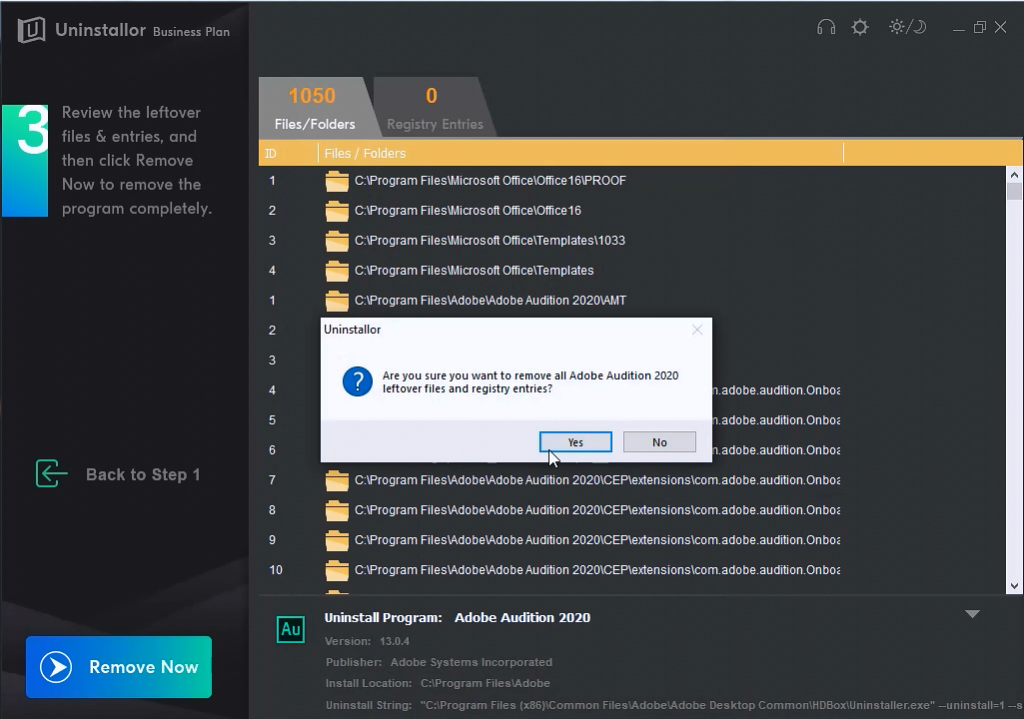1024x719 pixels.
Task: Click the Uninstallor logo icon
Action: coord(31,30)
